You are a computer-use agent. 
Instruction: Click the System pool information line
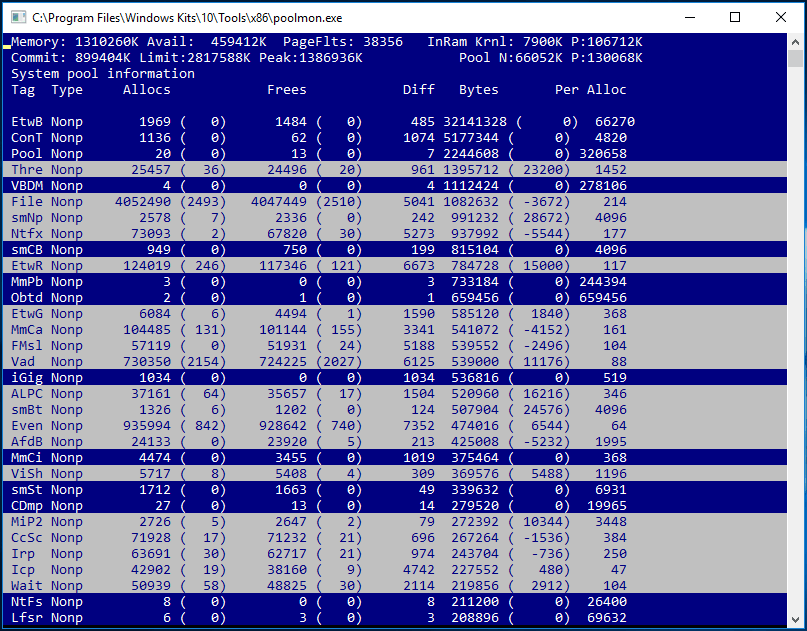(x=102, y=74)
